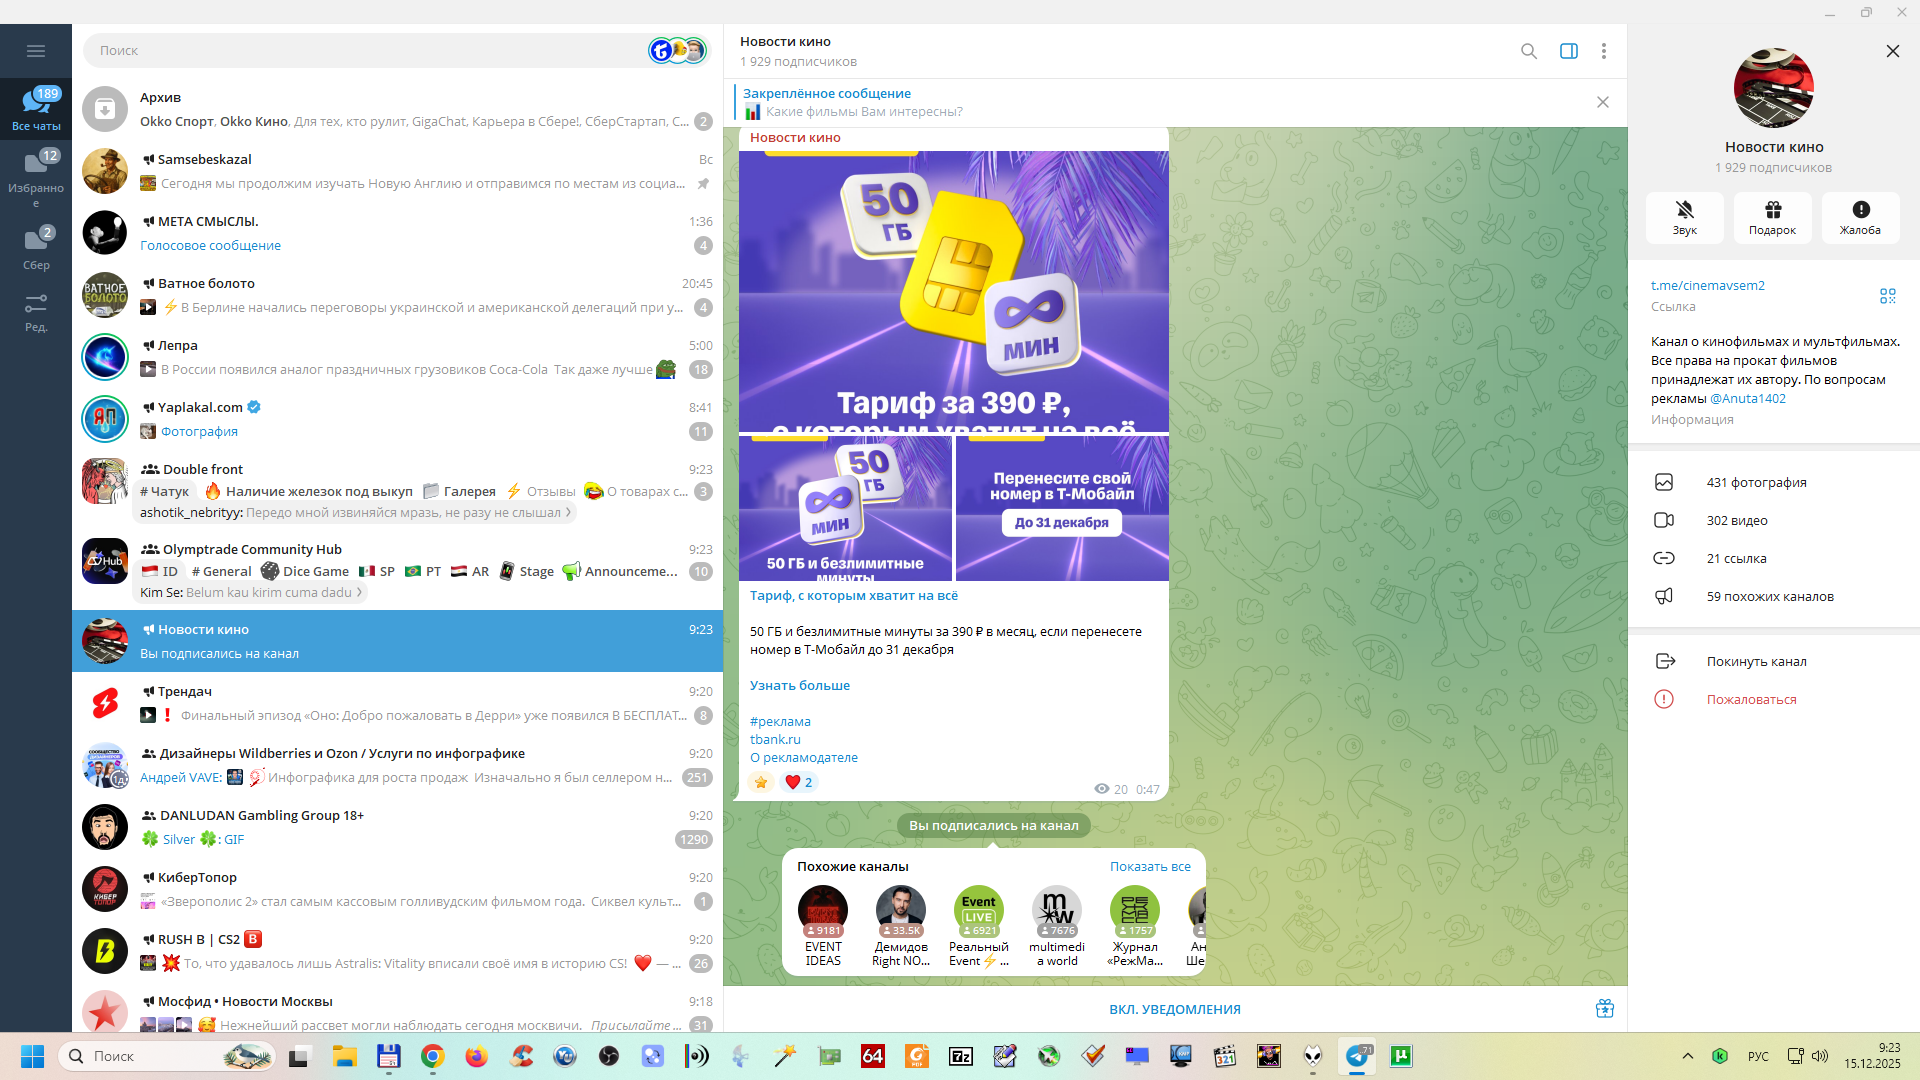Switch to Сбер folder tab

pyautogui.click(x=36, y=248)
